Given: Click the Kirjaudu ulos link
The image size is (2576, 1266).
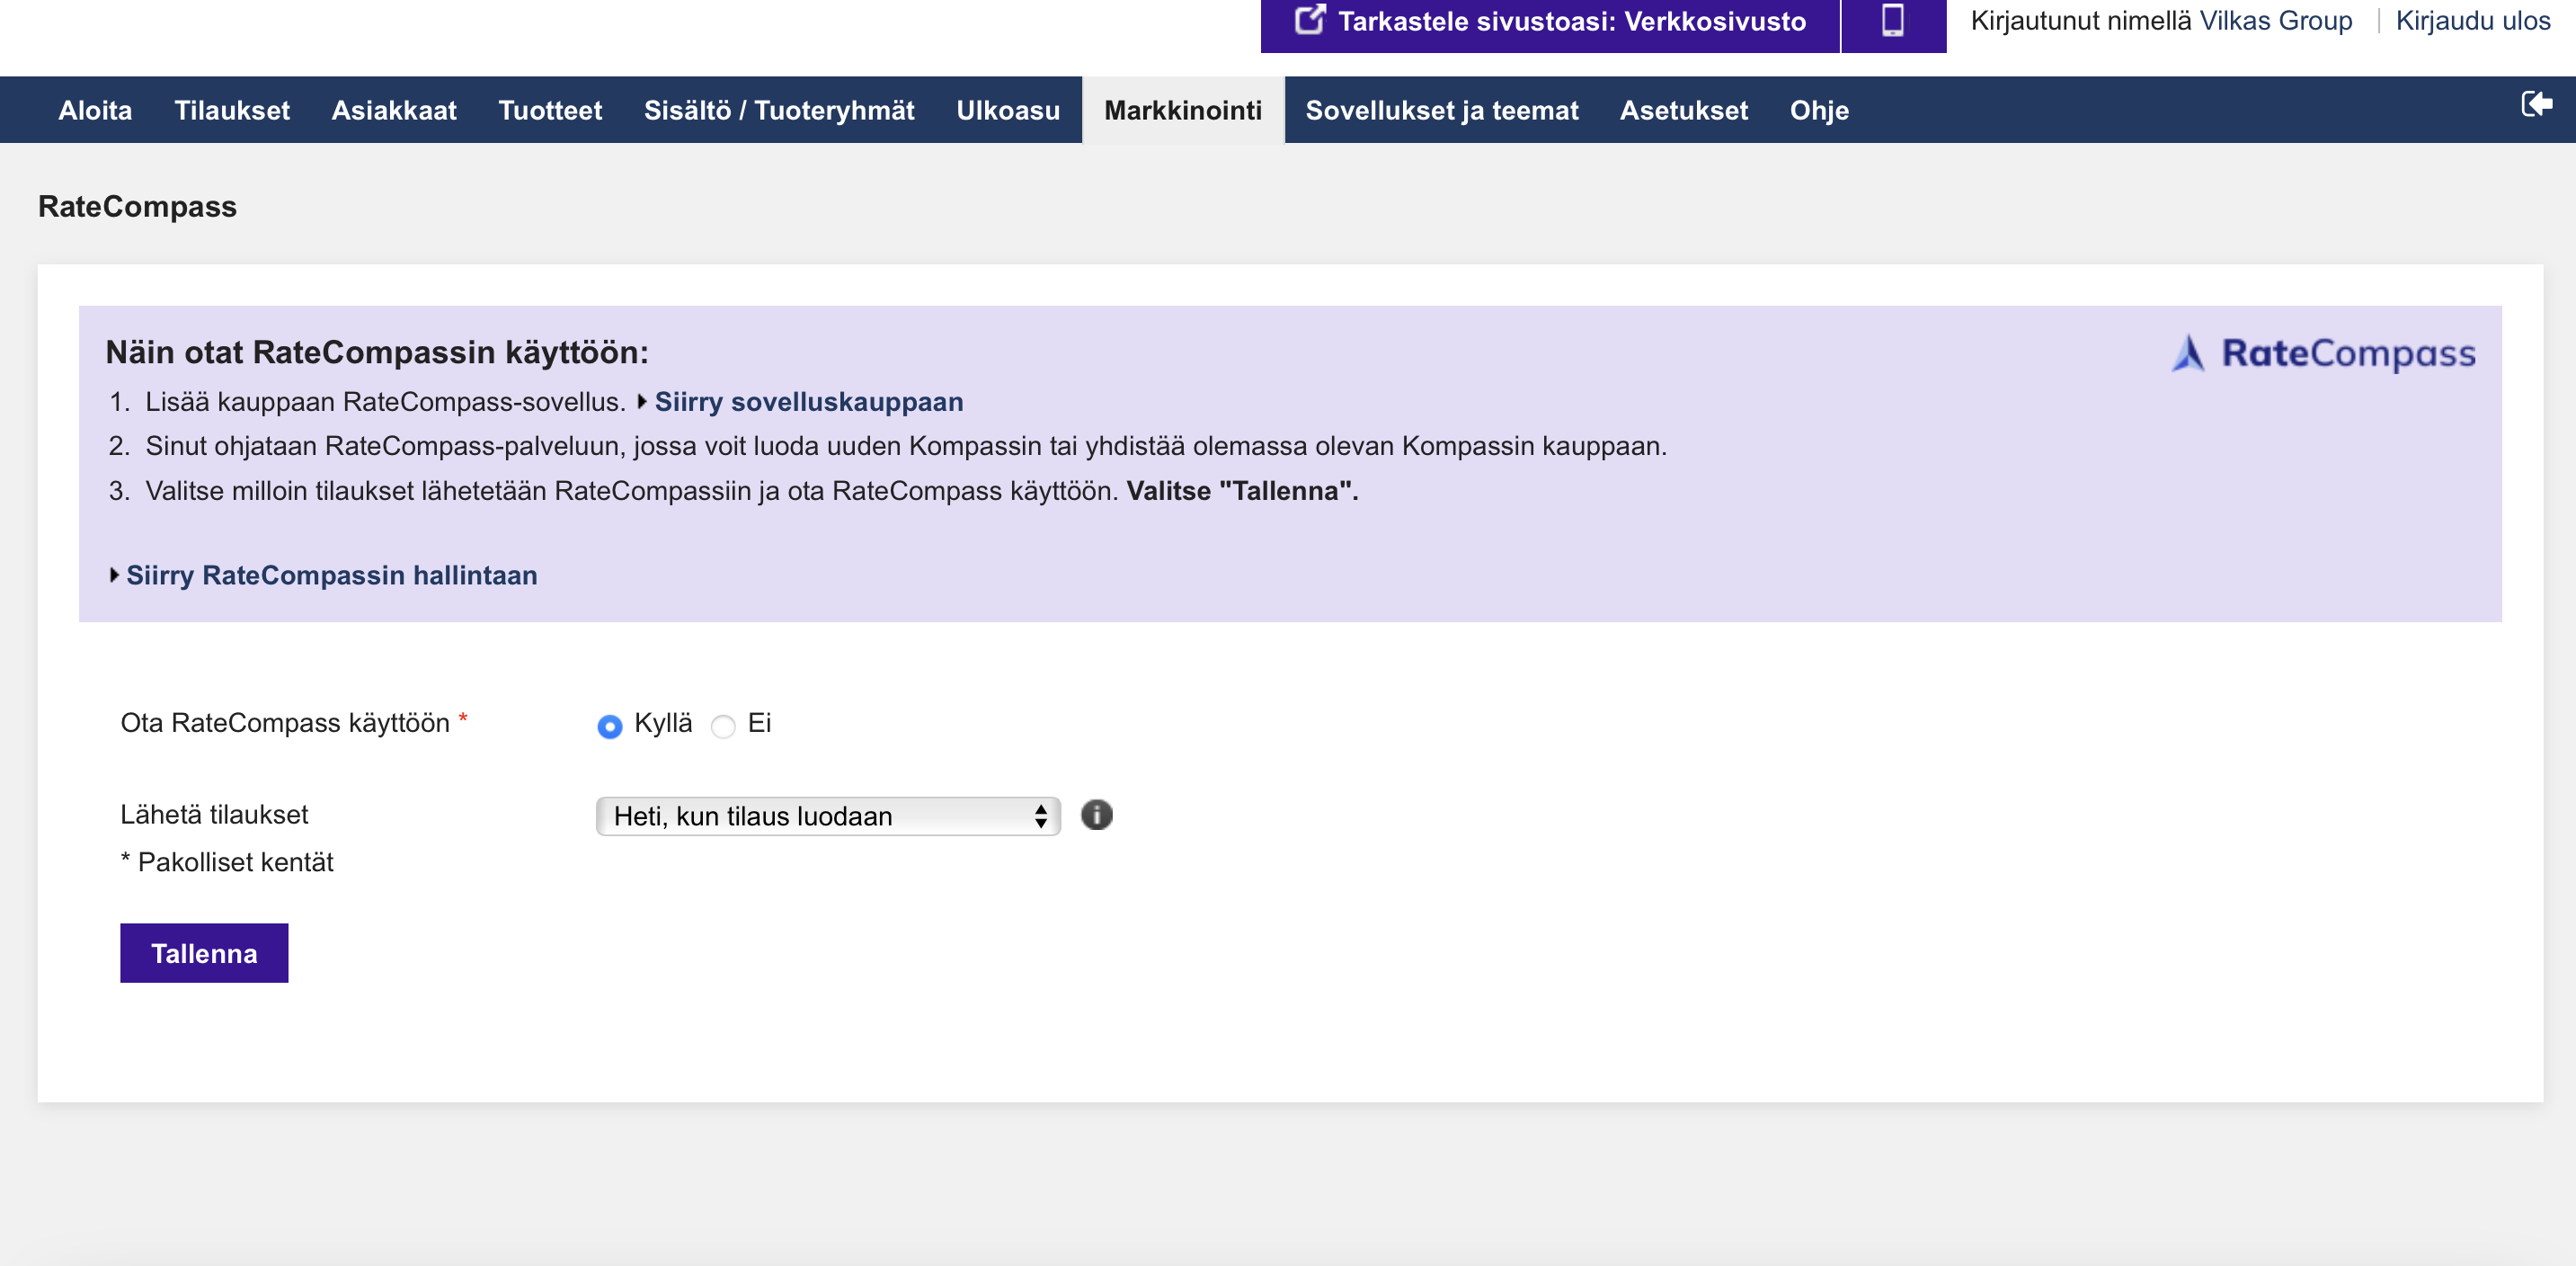Looking at the screenshot, I should 2472,21.
